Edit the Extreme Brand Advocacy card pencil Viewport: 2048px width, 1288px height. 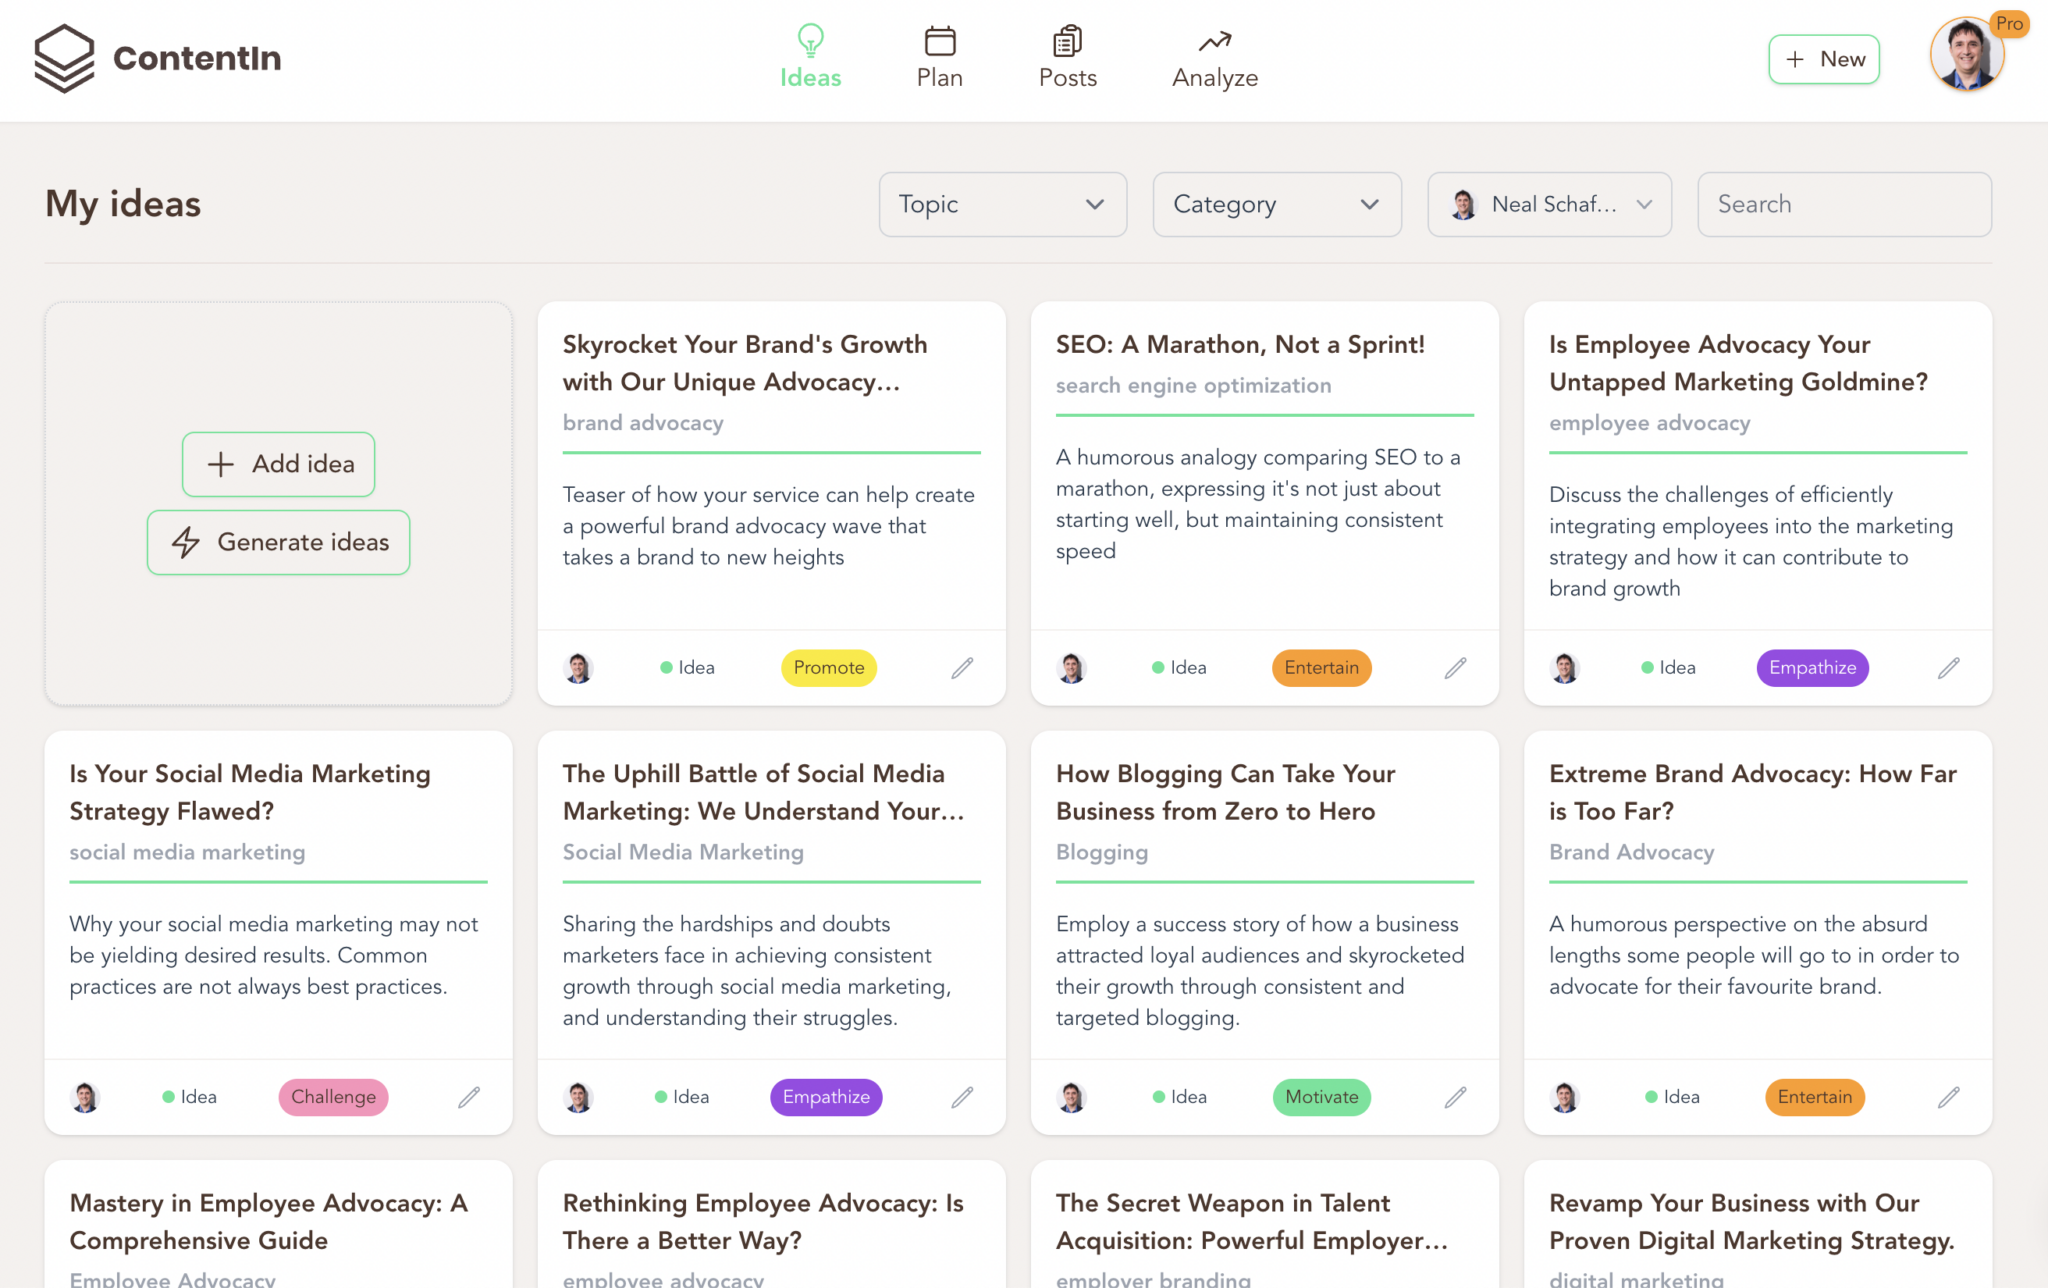[1948, 1097]
